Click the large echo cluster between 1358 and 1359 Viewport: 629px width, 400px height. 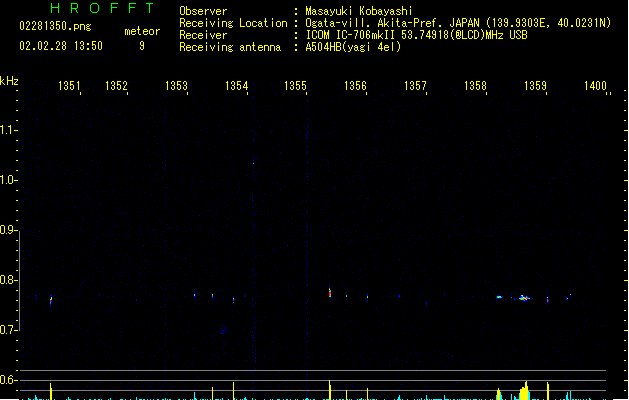click(x=524, y=298)
